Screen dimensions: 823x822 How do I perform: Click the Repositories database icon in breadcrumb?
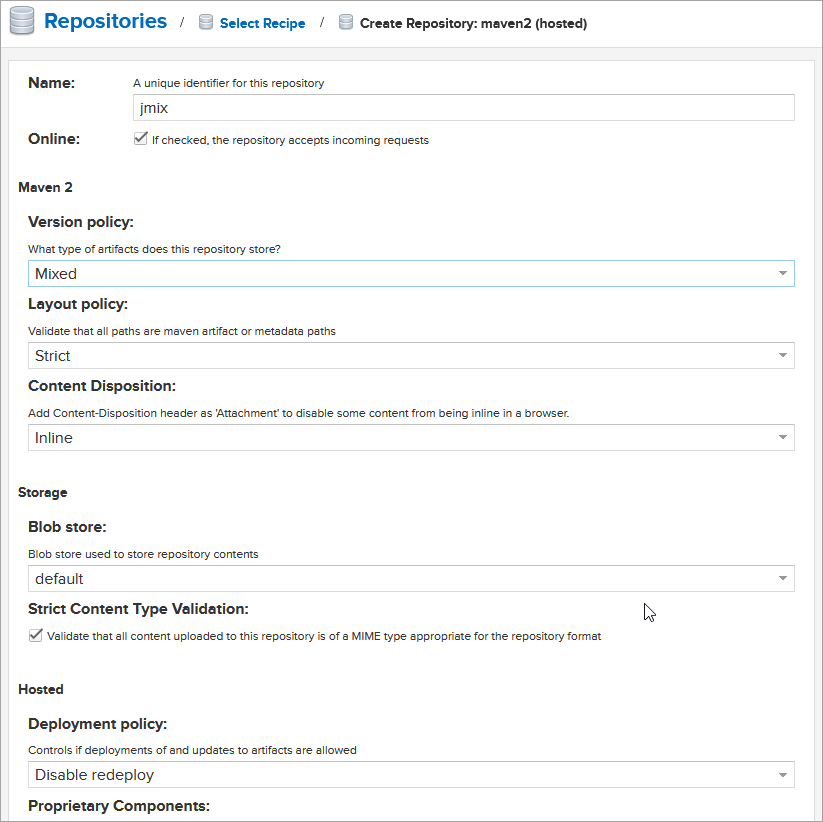[21, 20]
